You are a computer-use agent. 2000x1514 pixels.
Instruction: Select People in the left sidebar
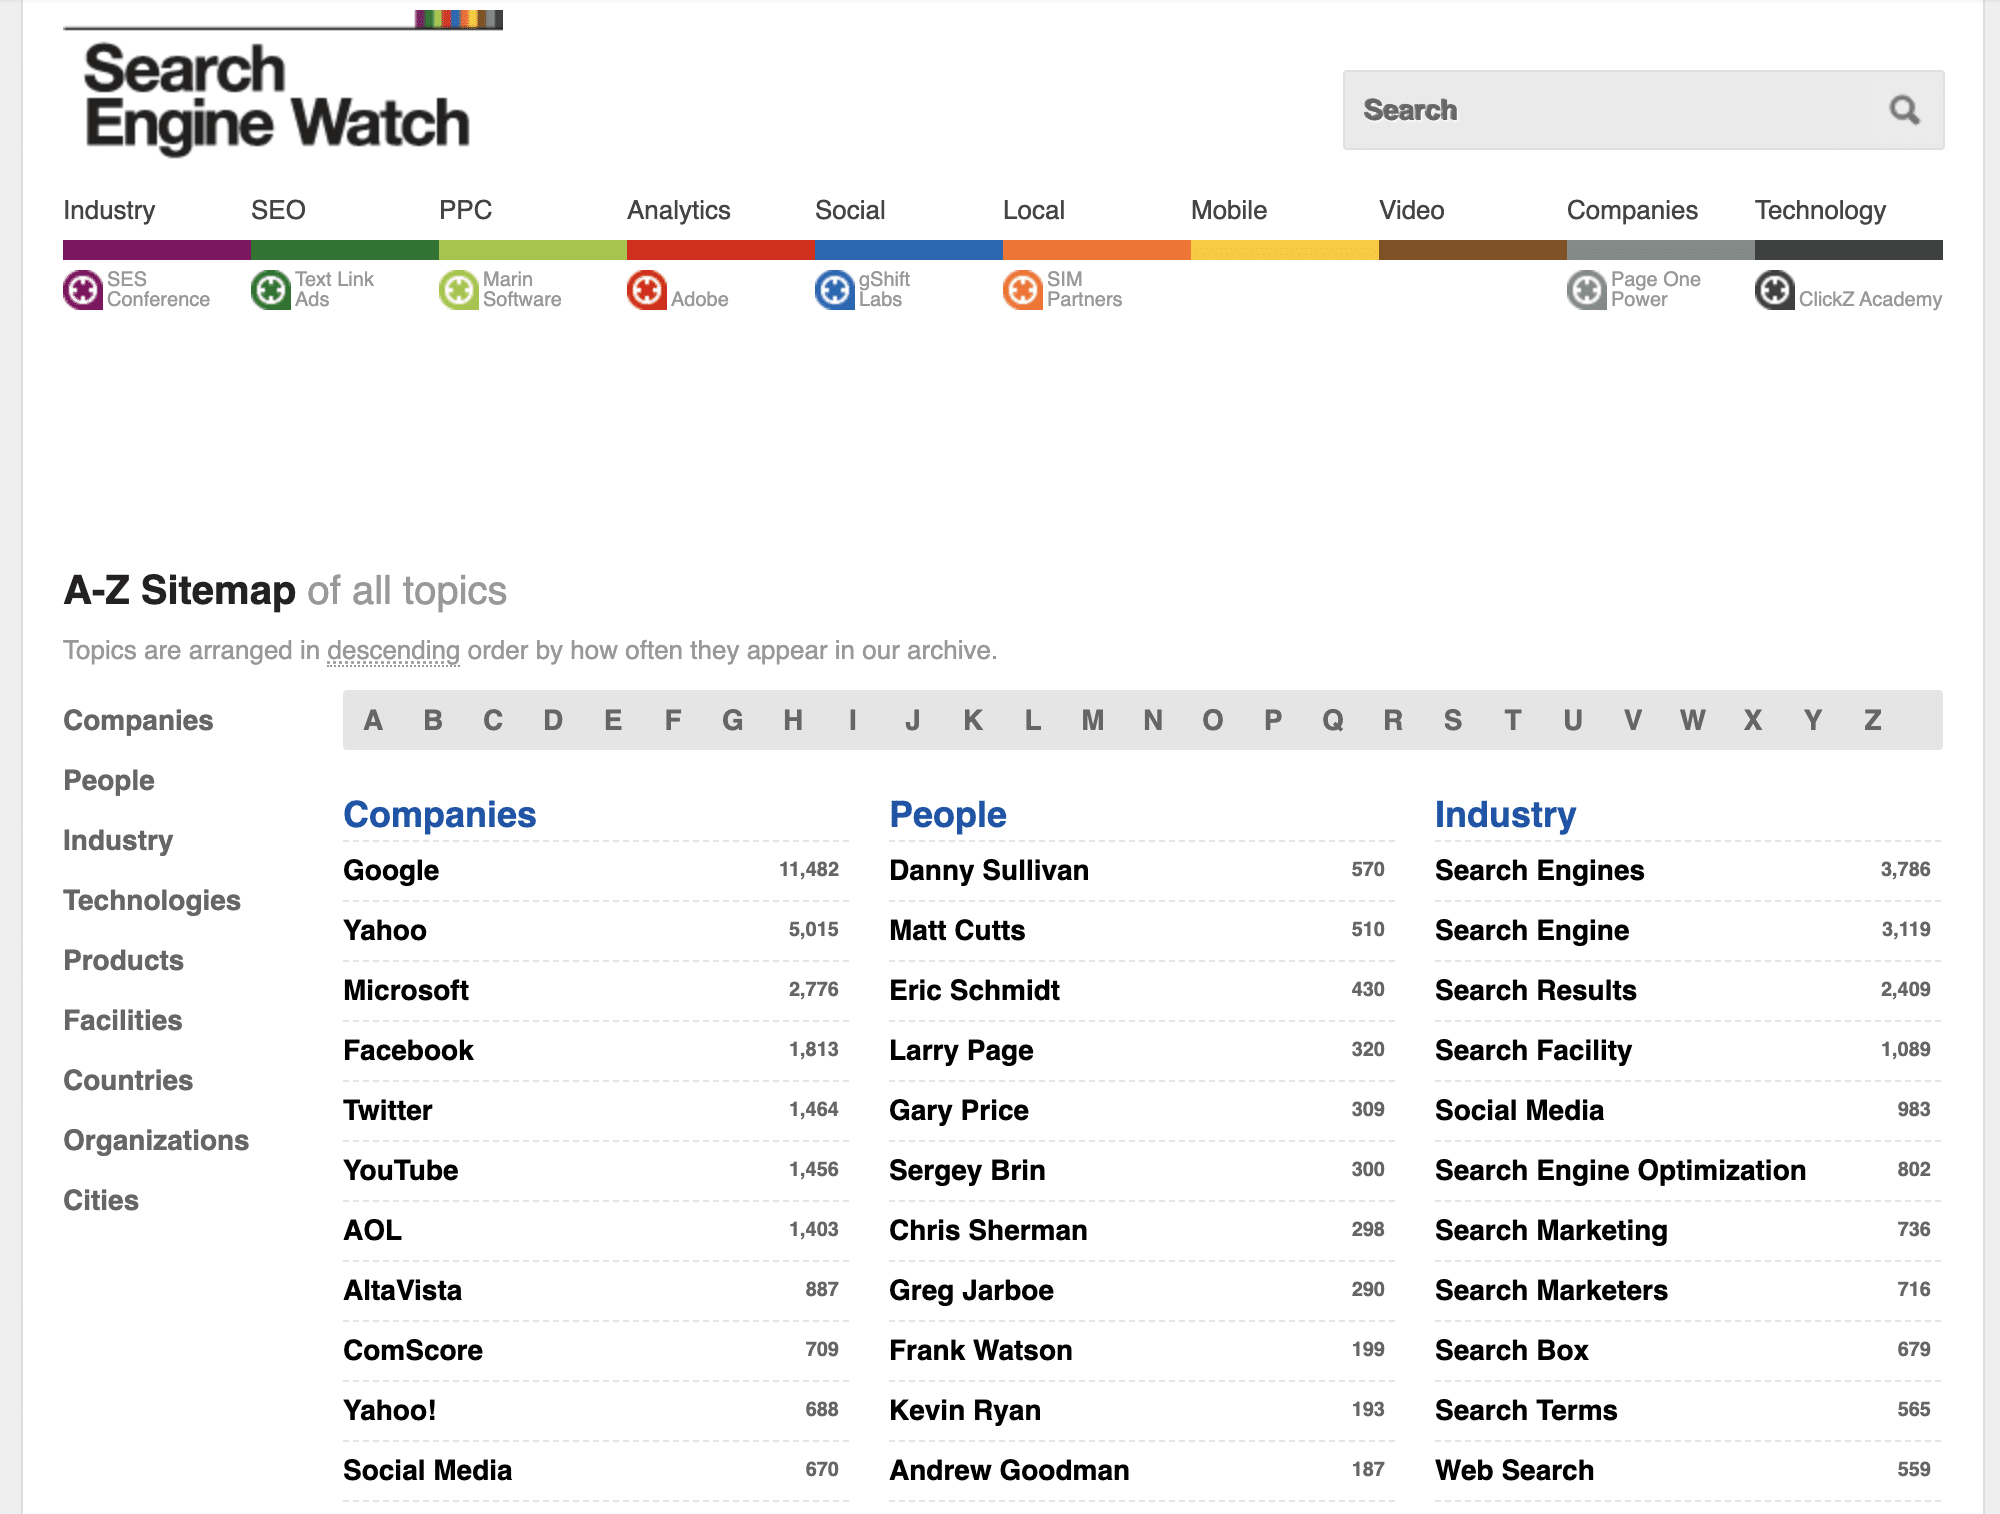tap(109, 780)
